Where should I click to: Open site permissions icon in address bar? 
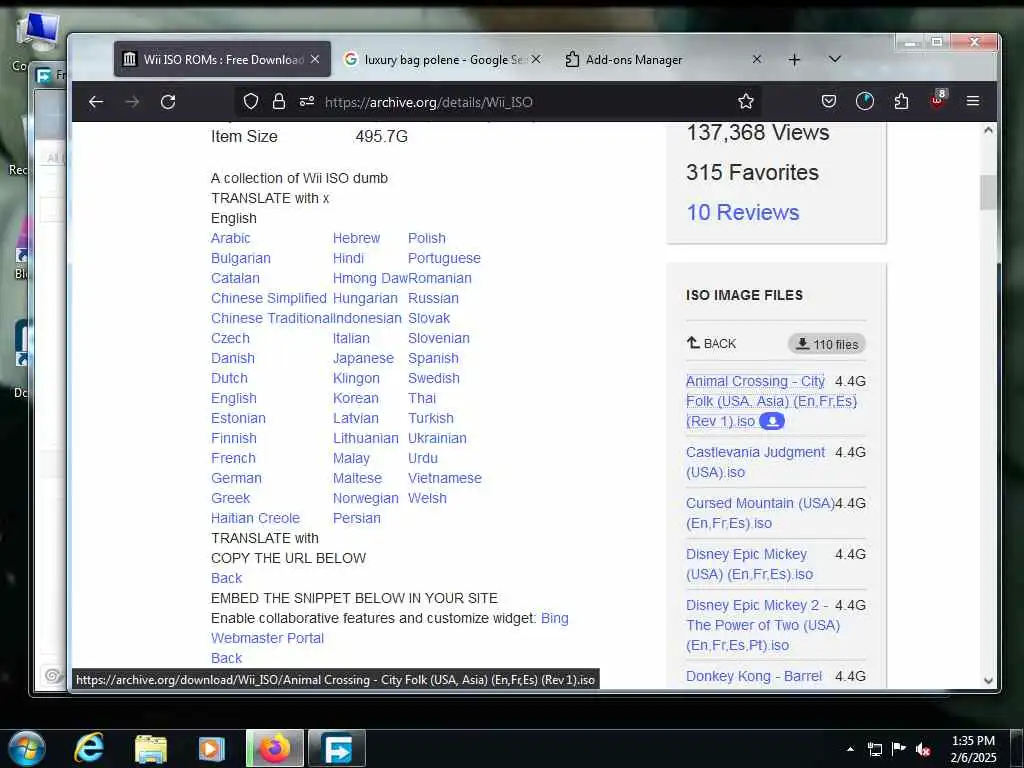point(307,101)
